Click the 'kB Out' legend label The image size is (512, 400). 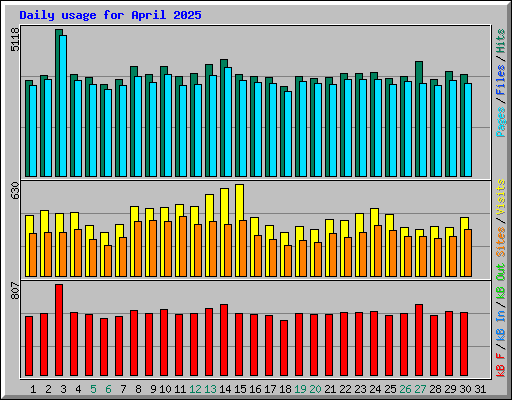point(501,281)
